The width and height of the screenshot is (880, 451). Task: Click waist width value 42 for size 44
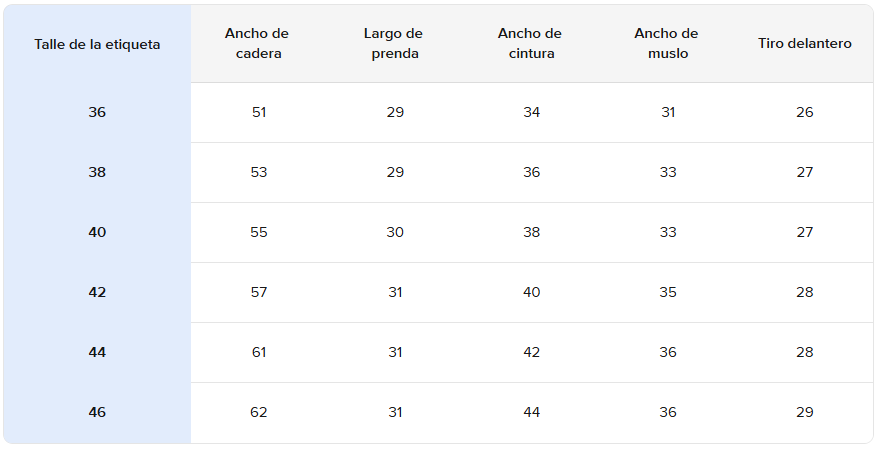(x=531, y=352)
